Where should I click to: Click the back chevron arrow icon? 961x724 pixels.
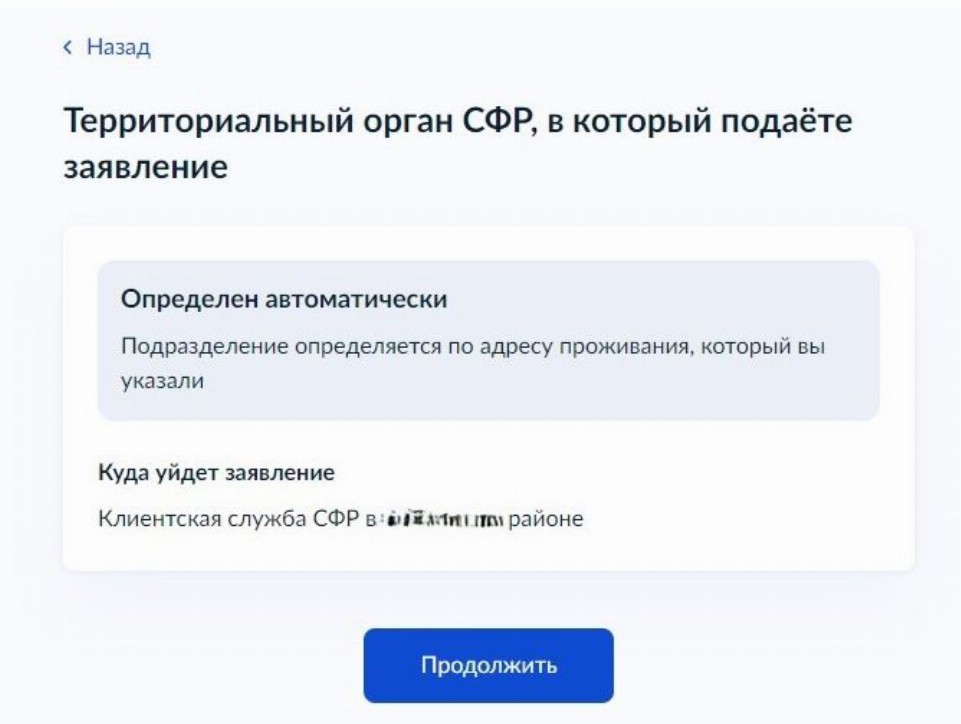(68, 47)
